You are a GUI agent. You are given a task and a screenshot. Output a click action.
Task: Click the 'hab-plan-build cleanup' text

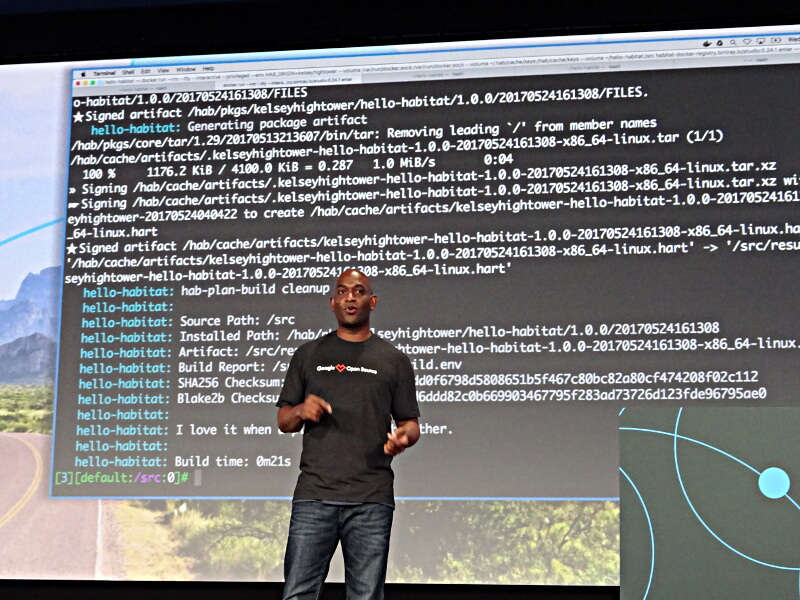(255, 289)
